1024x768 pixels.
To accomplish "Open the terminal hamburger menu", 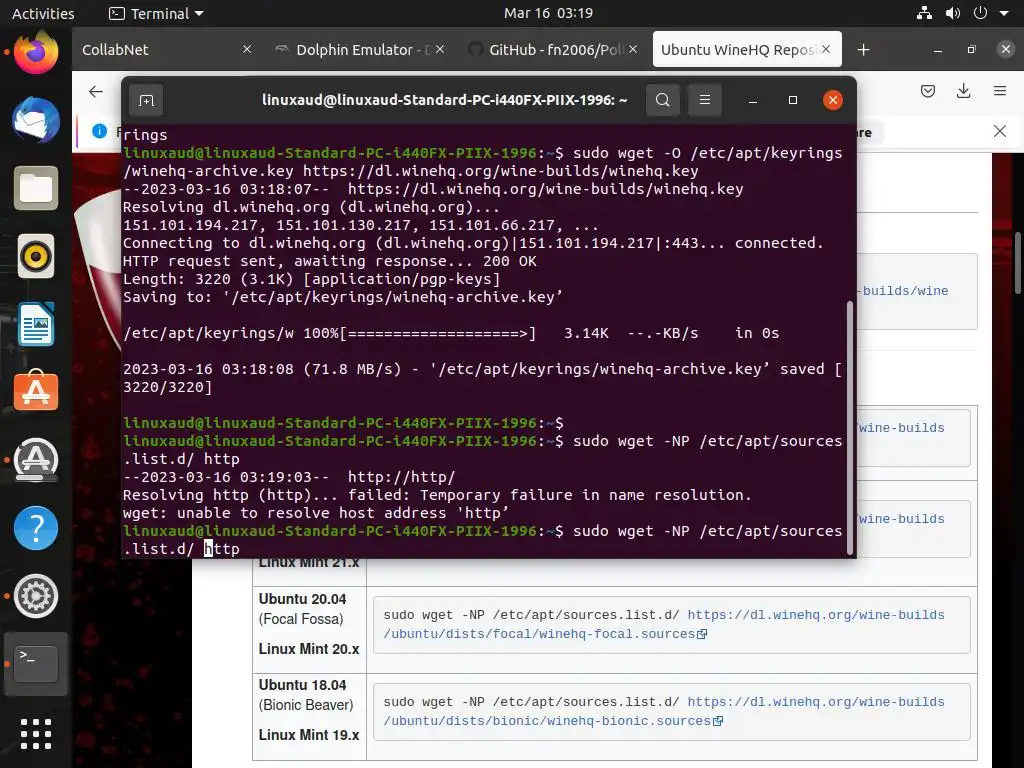I will [705, 100].
